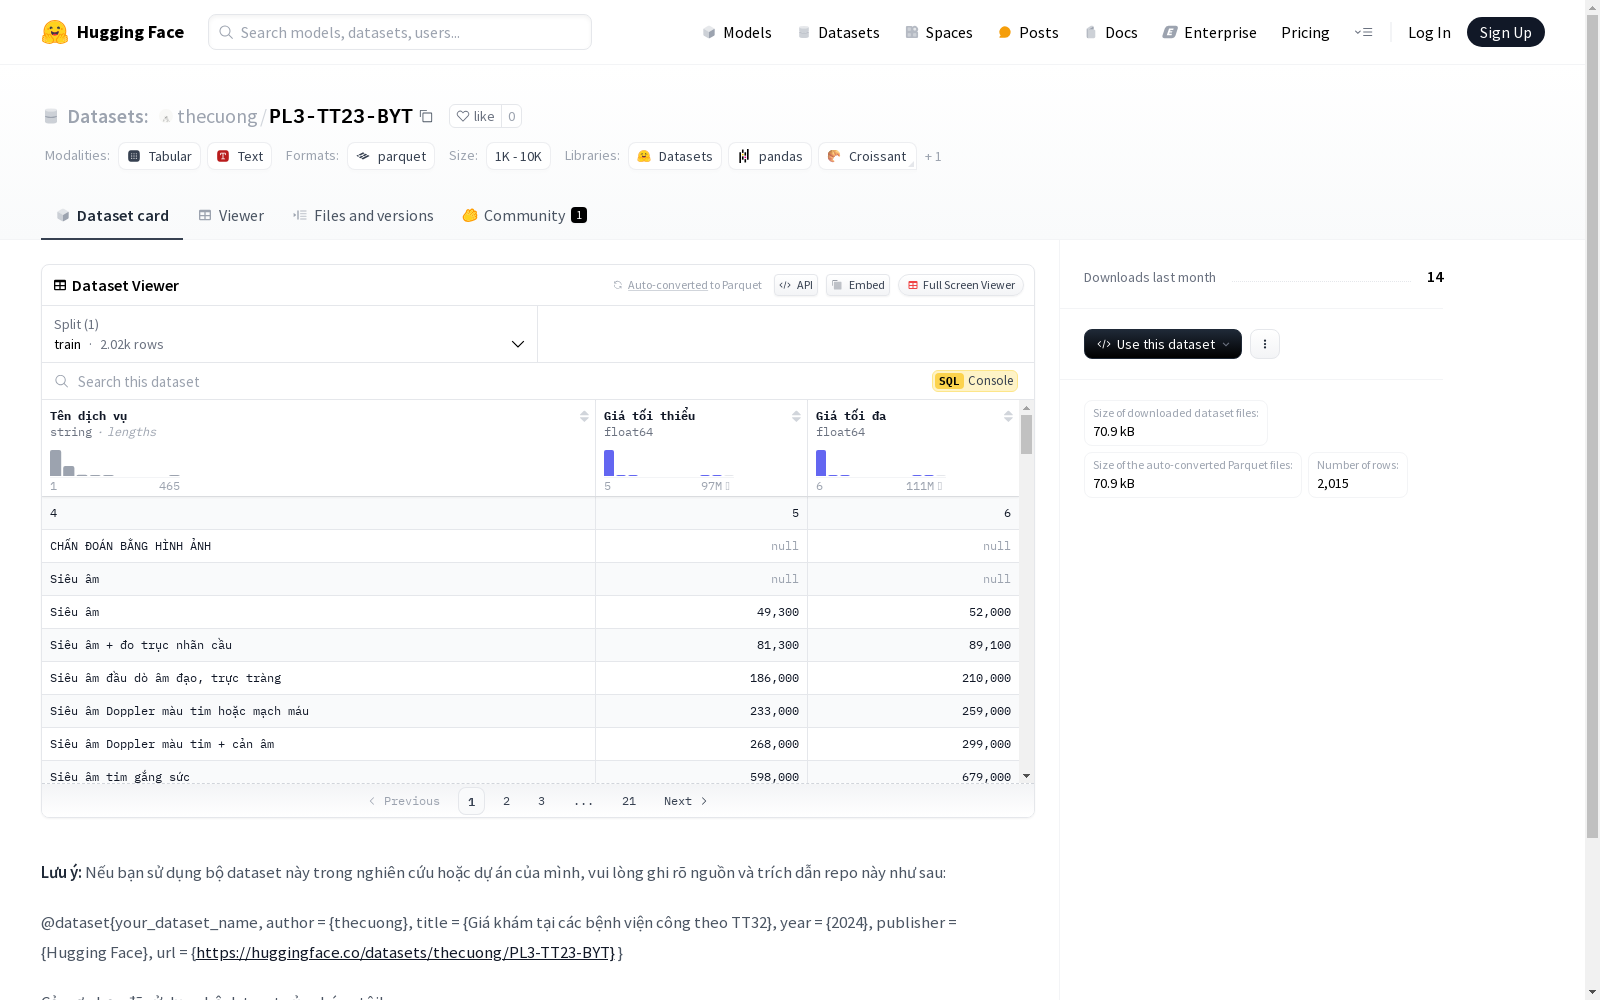Click Next page in viewer pagination

686,801
